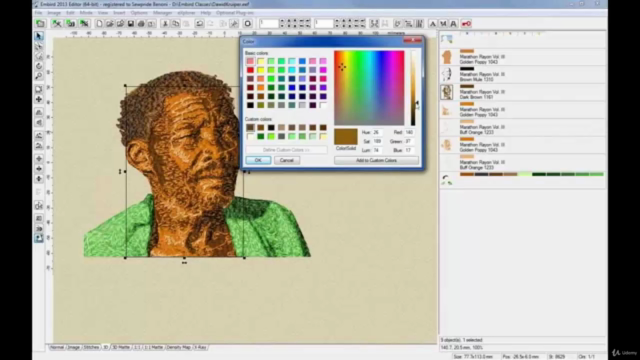This screenshot has width=640, height=360.
Task: Switch to the 3D Matte view tab
Action: click(x=121, y=347)
